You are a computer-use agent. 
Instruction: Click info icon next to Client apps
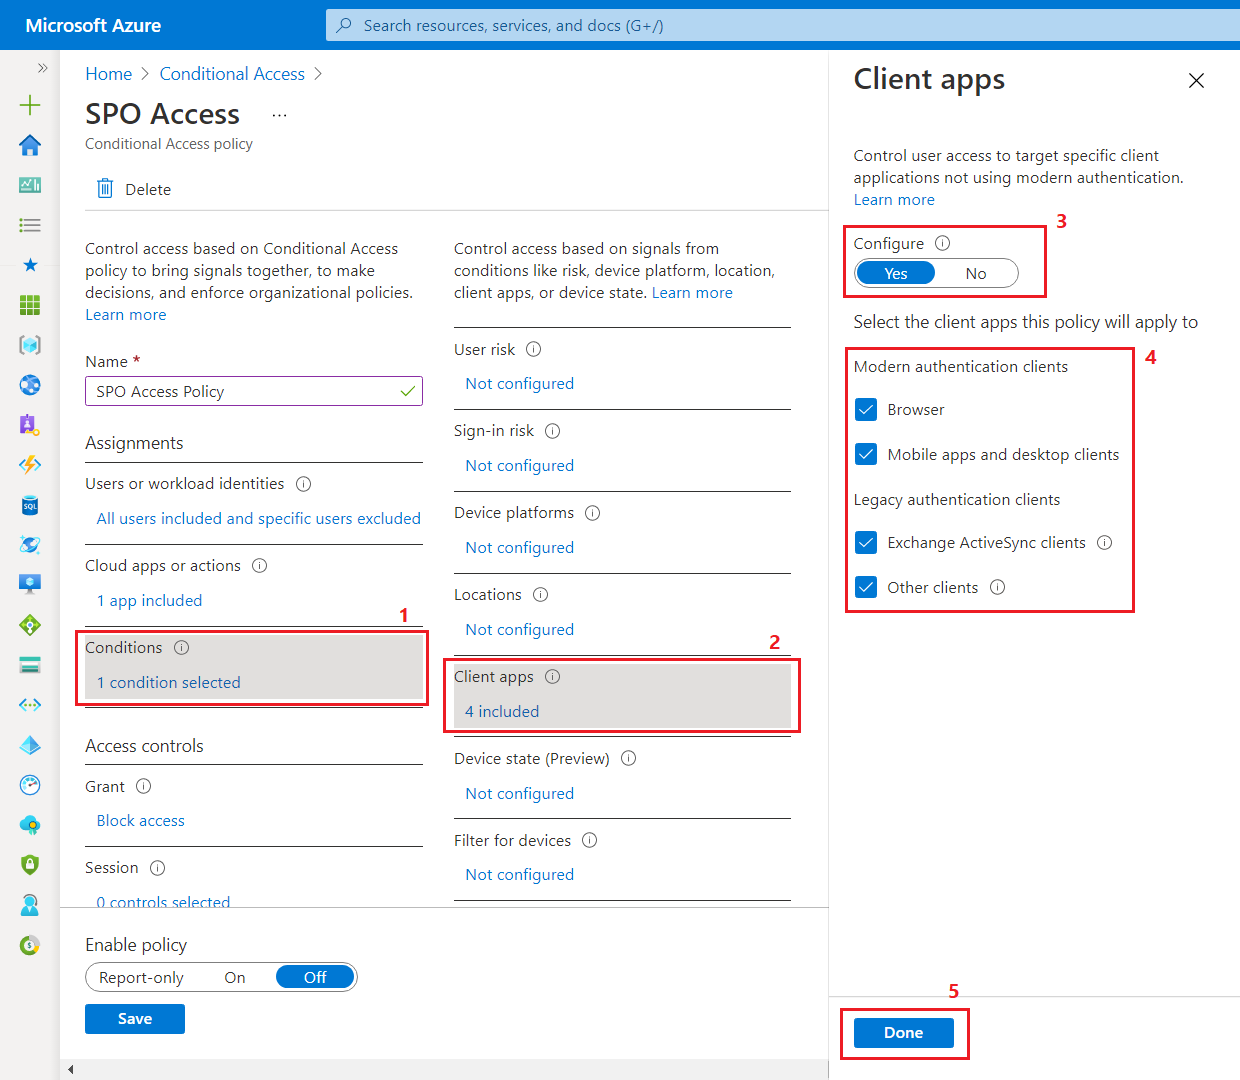pyautogui.click(x=553, y=677)
